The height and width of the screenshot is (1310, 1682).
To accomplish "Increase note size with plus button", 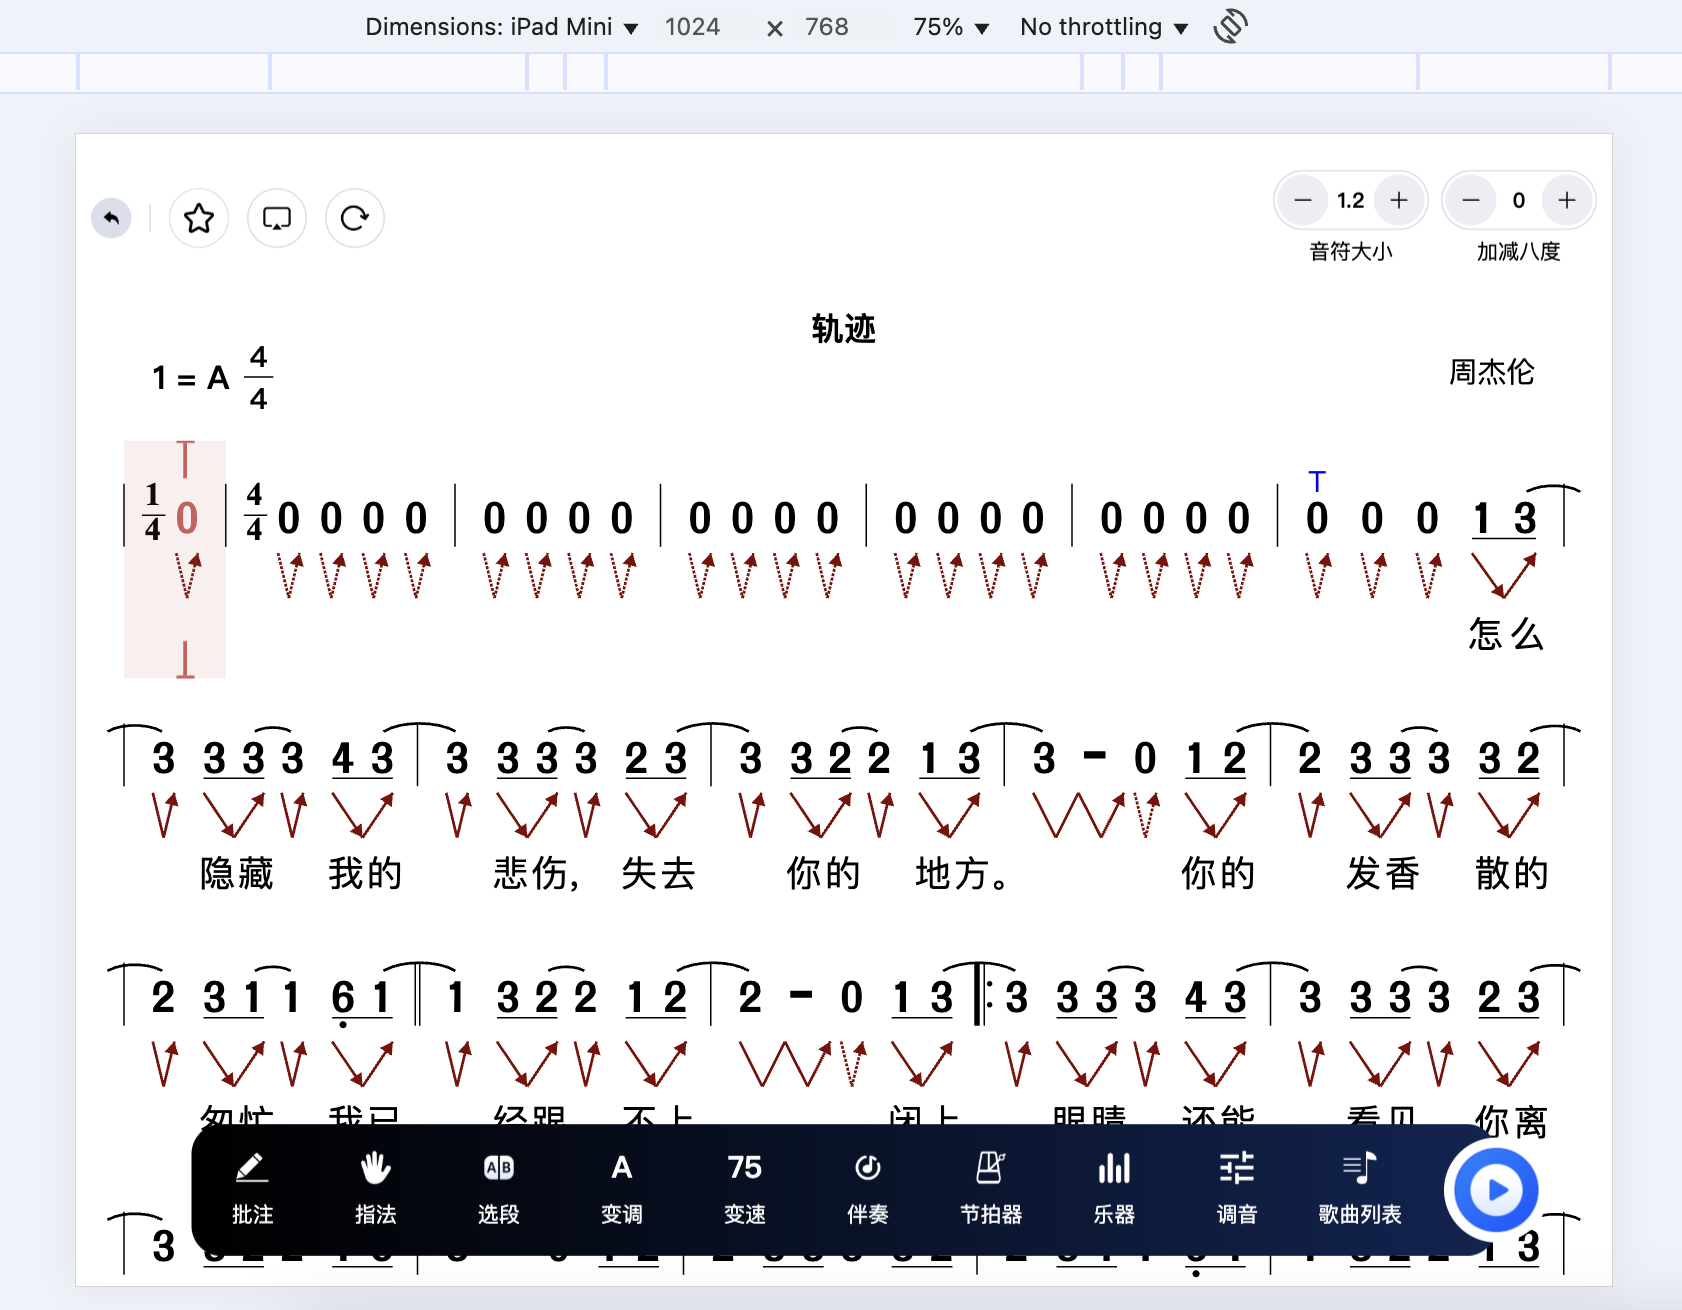I will (x=1399, y=200).
